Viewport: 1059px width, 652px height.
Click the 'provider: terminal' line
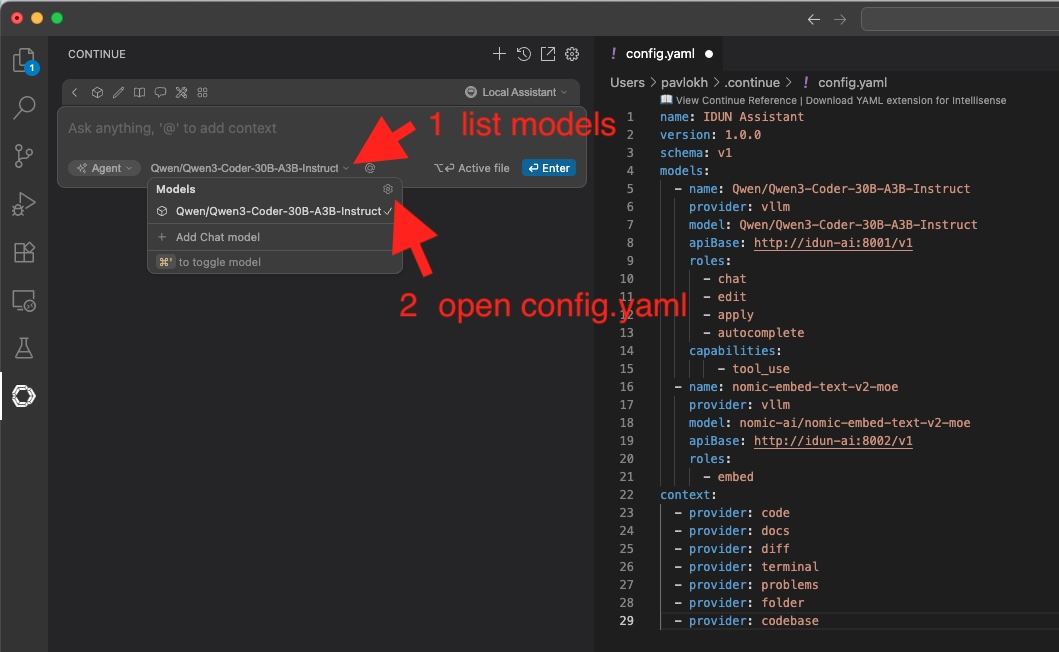pos(746,567)
